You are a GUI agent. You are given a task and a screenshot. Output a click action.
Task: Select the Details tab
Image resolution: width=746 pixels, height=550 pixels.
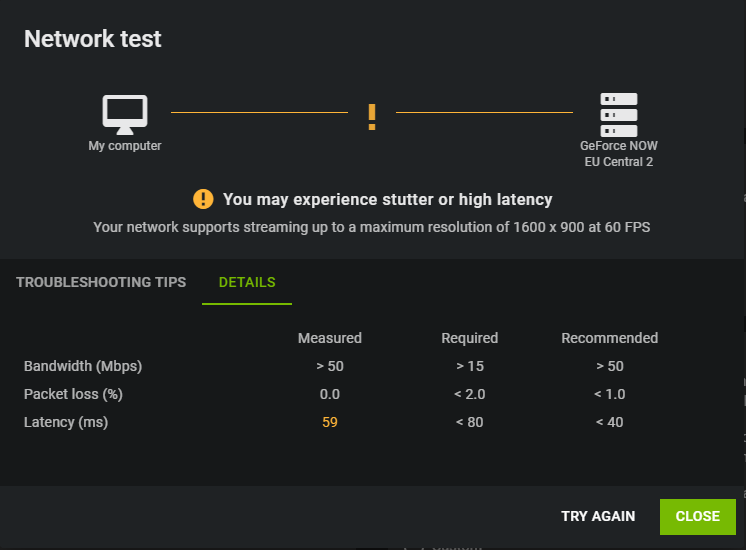tap(247, 282)
